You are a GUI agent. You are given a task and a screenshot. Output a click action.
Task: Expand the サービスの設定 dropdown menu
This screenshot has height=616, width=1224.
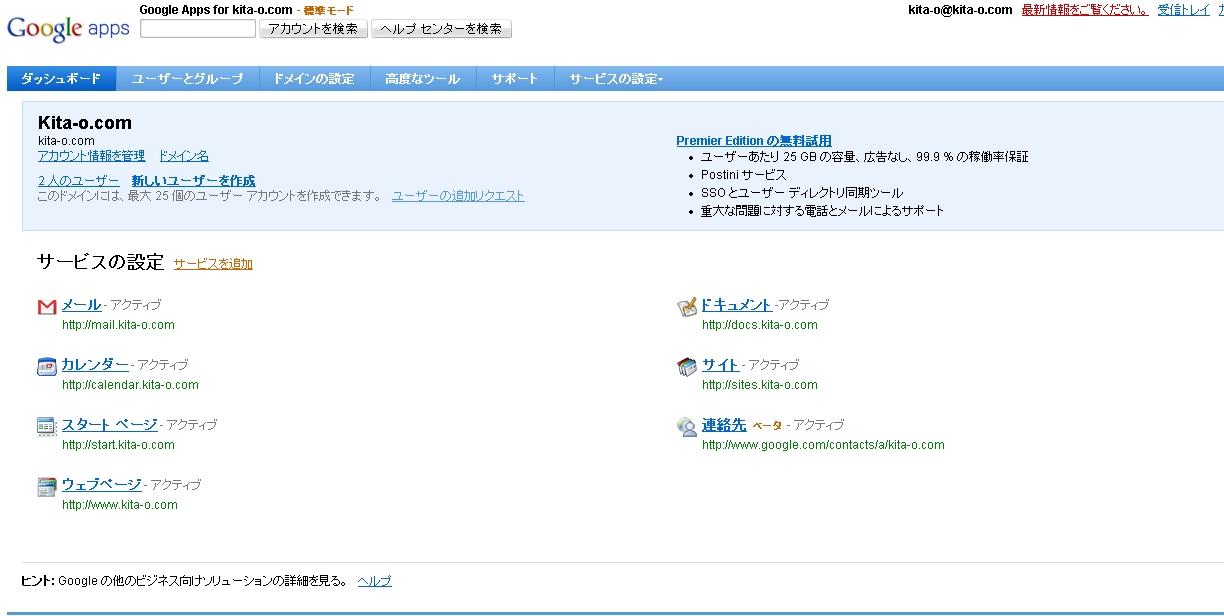pos(616,79)
